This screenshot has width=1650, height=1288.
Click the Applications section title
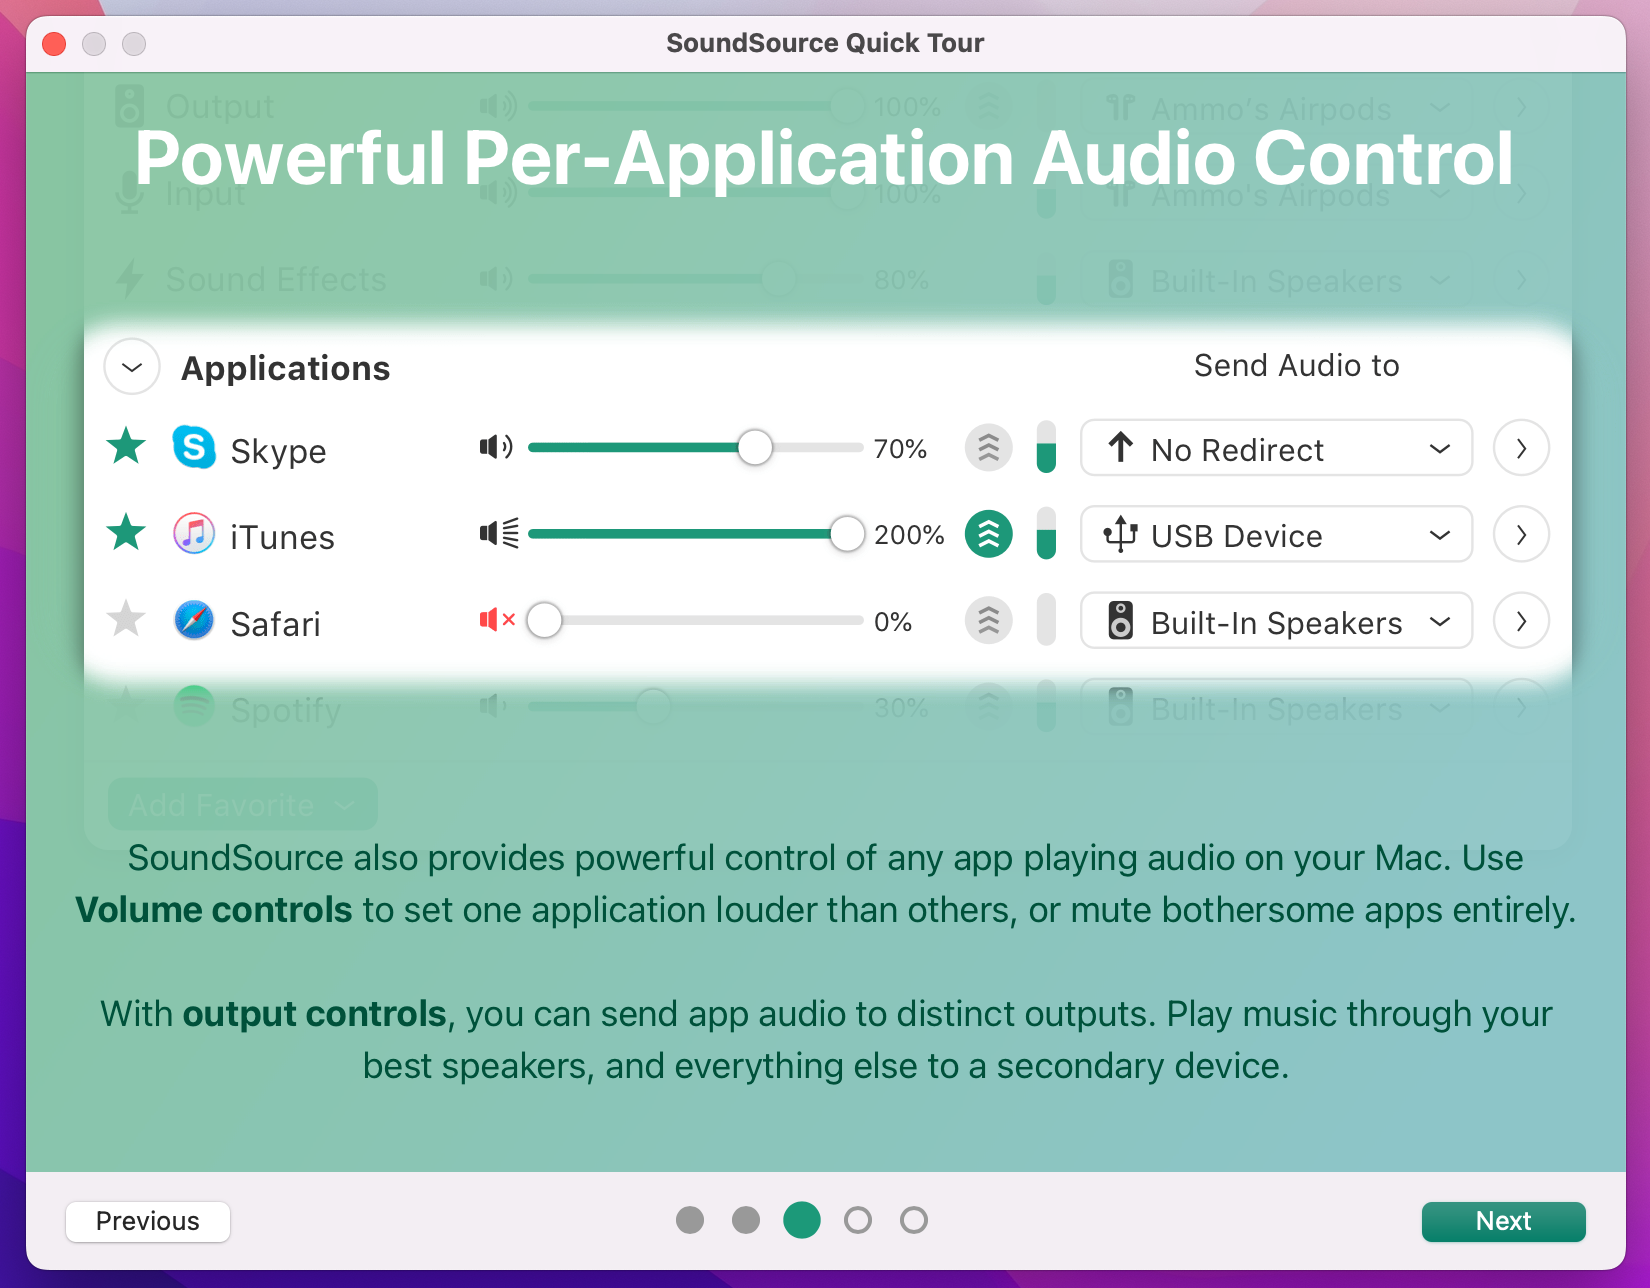(286, 368)
